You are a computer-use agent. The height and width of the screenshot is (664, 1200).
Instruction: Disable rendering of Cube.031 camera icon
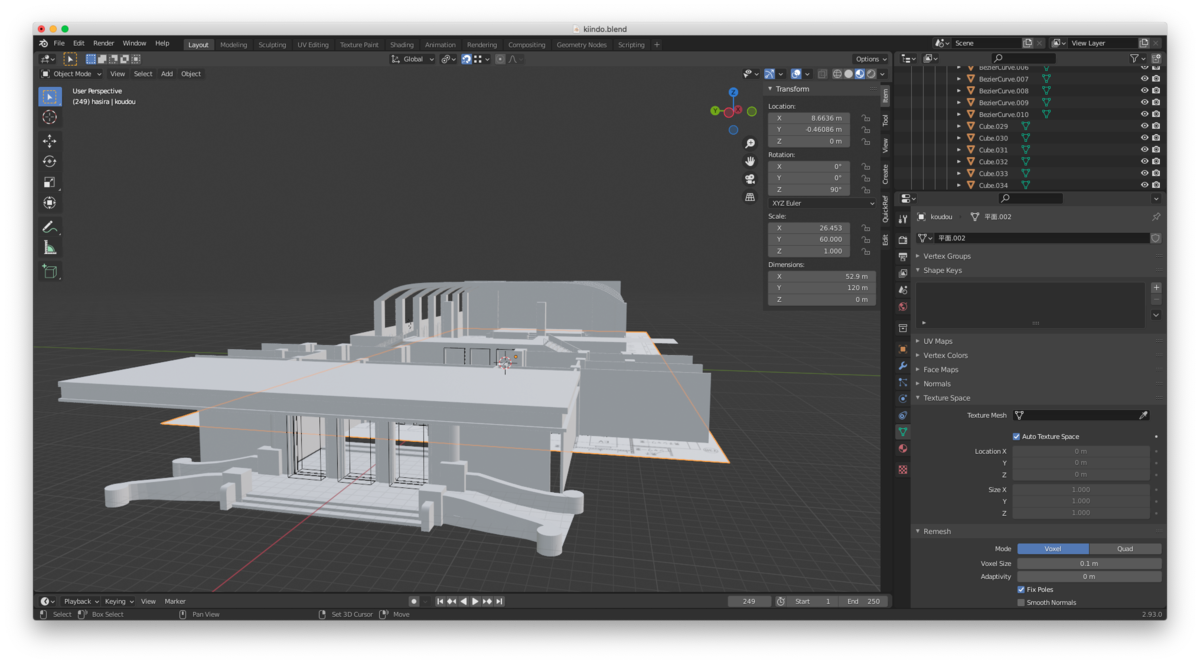(1156, 150)
